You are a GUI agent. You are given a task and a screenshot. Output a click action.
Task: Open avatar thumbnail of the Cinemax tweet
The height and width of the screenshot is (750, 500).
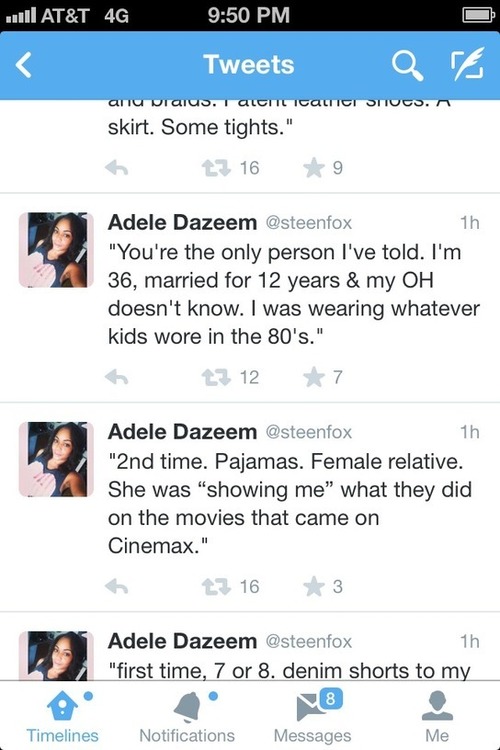56,459
